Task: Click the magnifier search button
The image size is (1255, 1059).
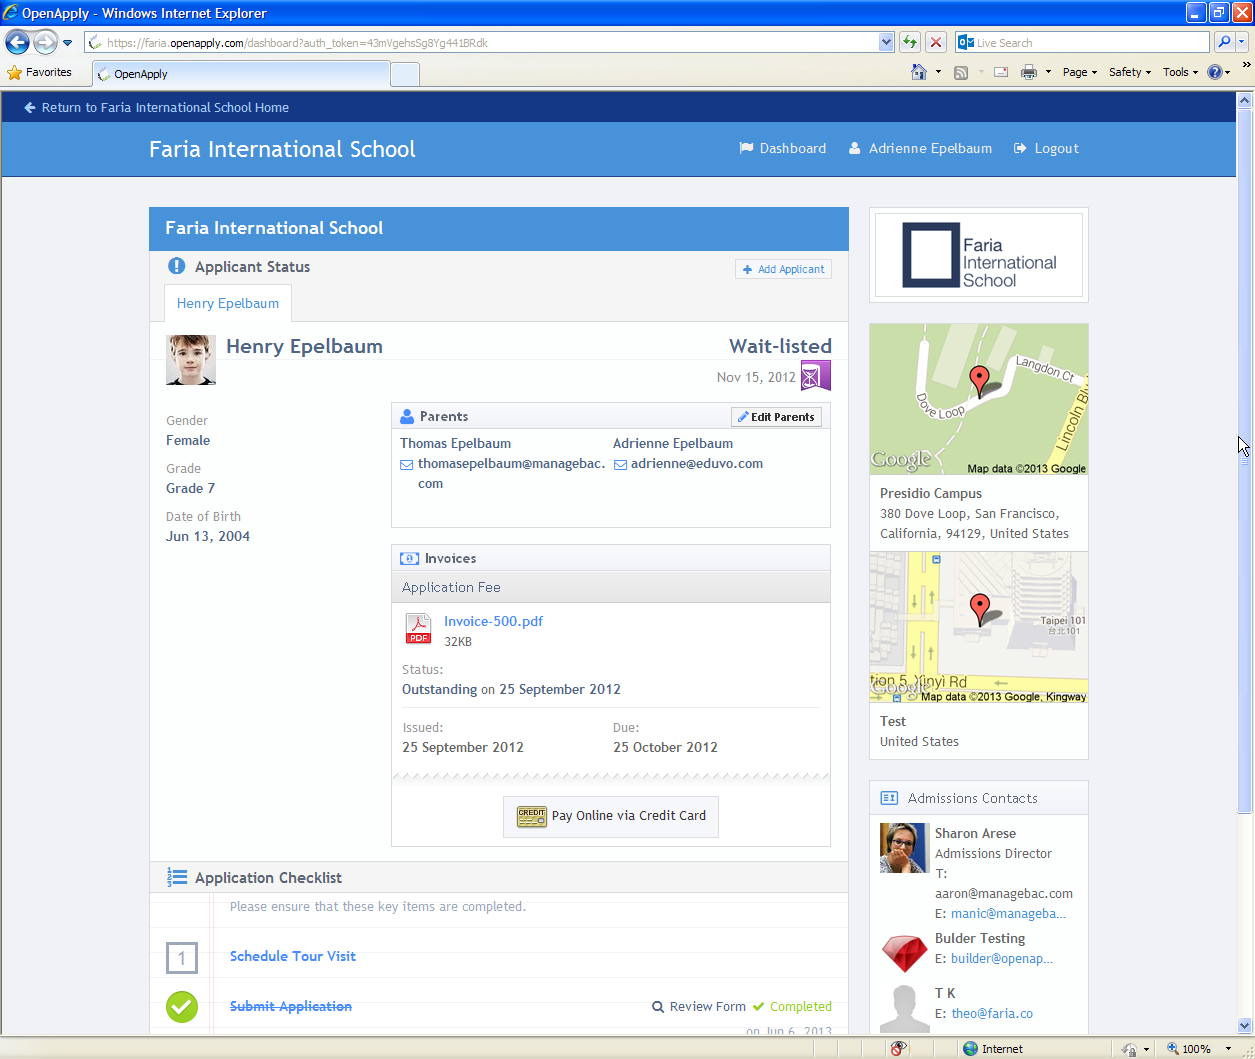Action: pyautogui.click(x=1224, y=42)
